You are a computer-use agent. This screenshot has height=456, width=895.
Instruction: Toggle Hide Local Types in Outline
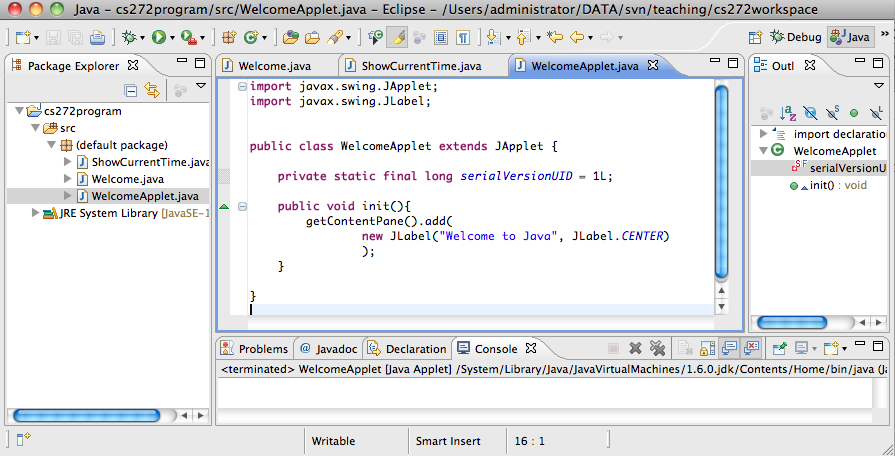(876, 113)
